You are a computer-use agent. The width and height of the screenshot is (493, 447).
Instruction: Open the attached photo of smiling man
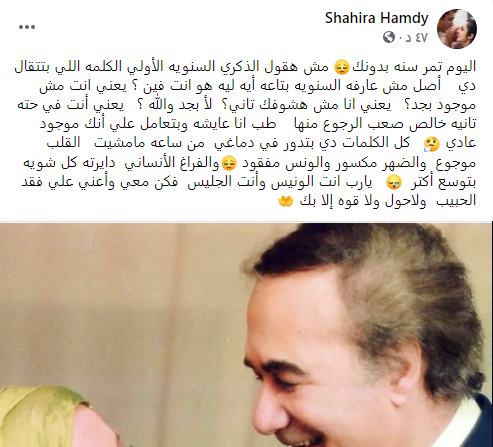pos(246,335)
